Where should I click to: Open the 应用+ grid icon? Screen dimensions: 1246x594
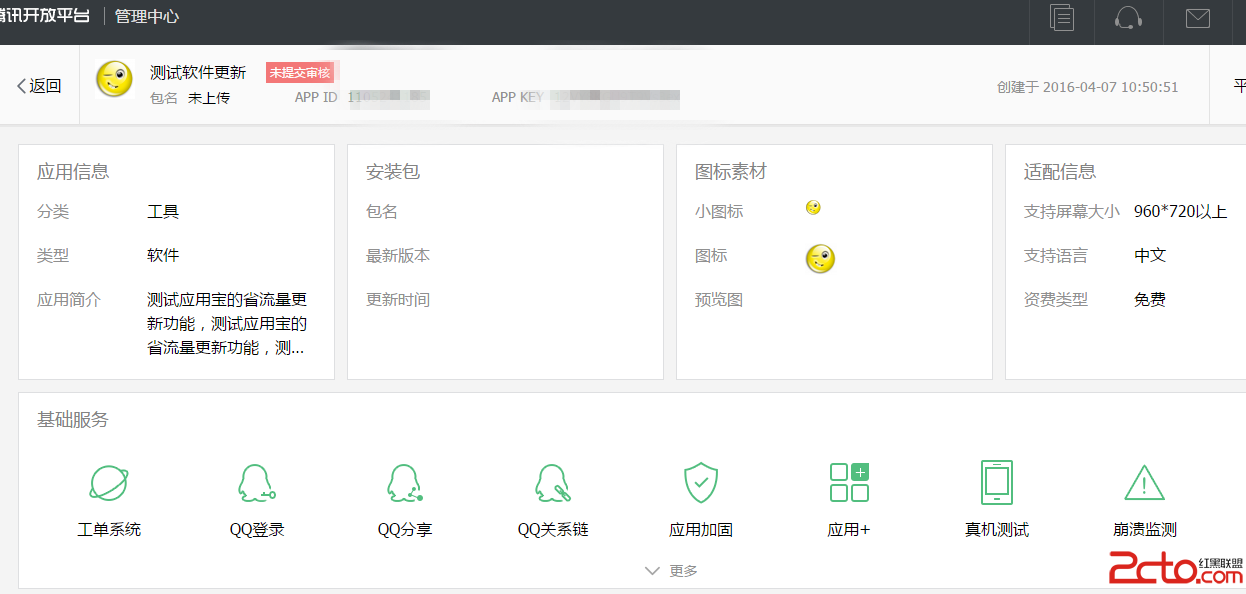click(x=849, y=483)
